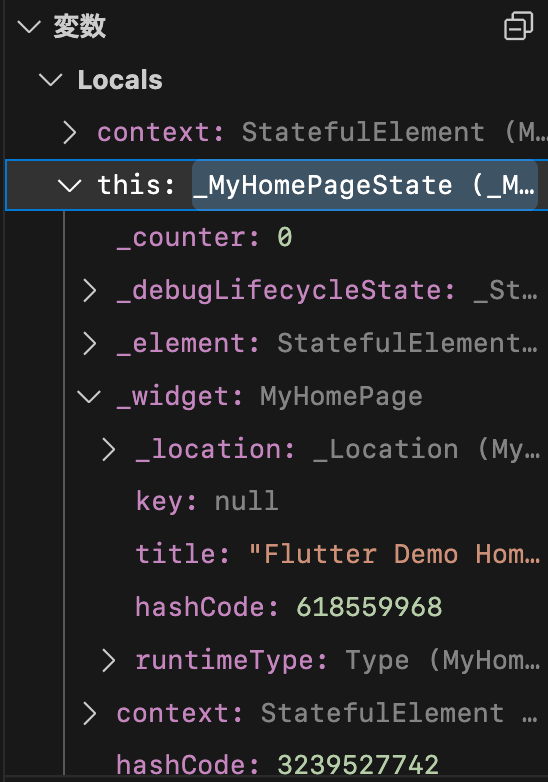Screen dimensions: 548x782
Task: Expand the _location entry under _widget
Action: [x=109, y=449]
